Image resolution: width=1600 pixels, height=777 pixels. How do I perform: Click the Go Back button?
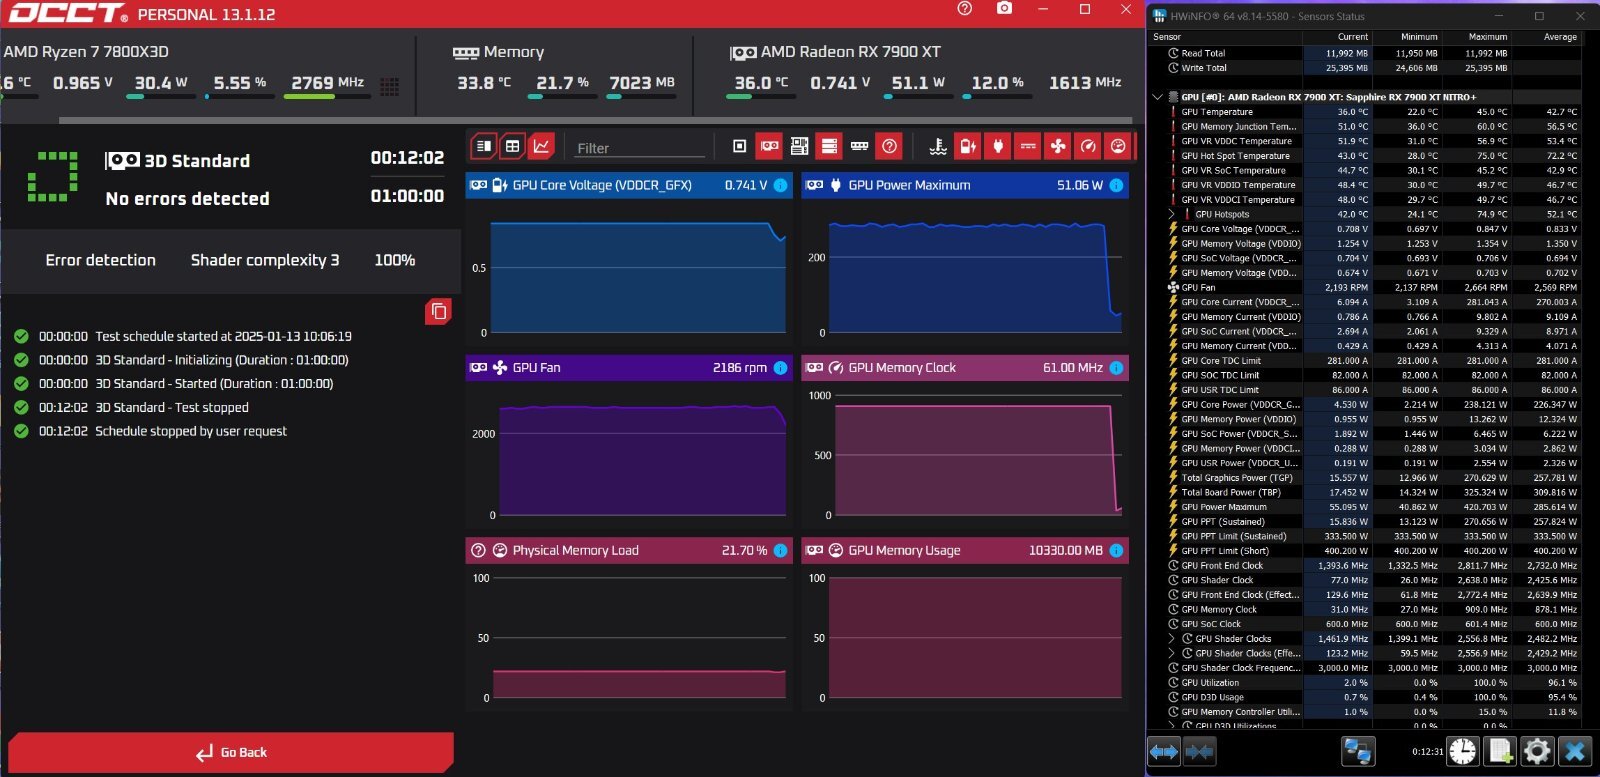[x=231, y=752]
